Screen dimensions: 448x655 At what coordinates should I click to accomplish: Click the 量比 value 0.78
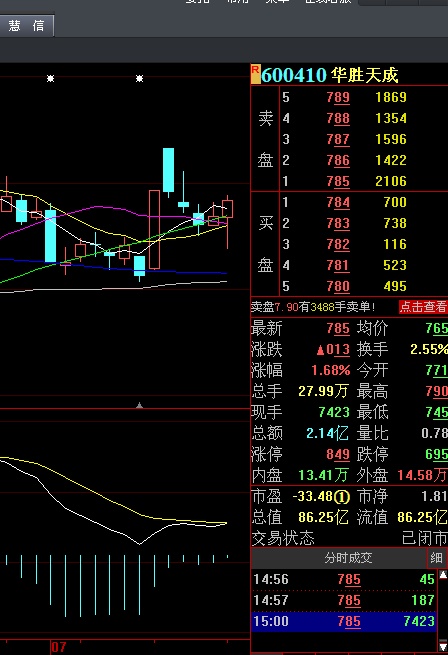pos(434,433)
